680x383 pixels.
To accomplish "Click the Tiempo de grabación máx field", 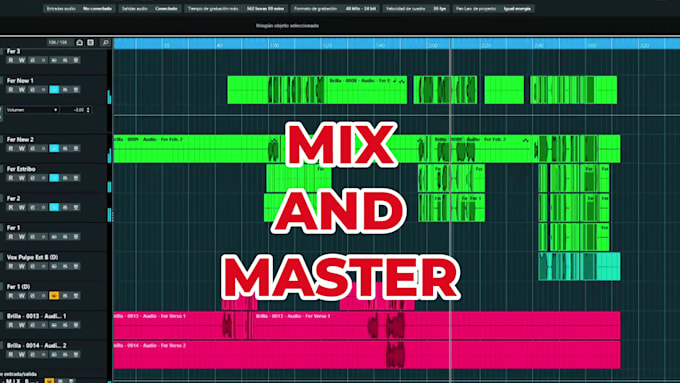I will [x=236, y=9].
